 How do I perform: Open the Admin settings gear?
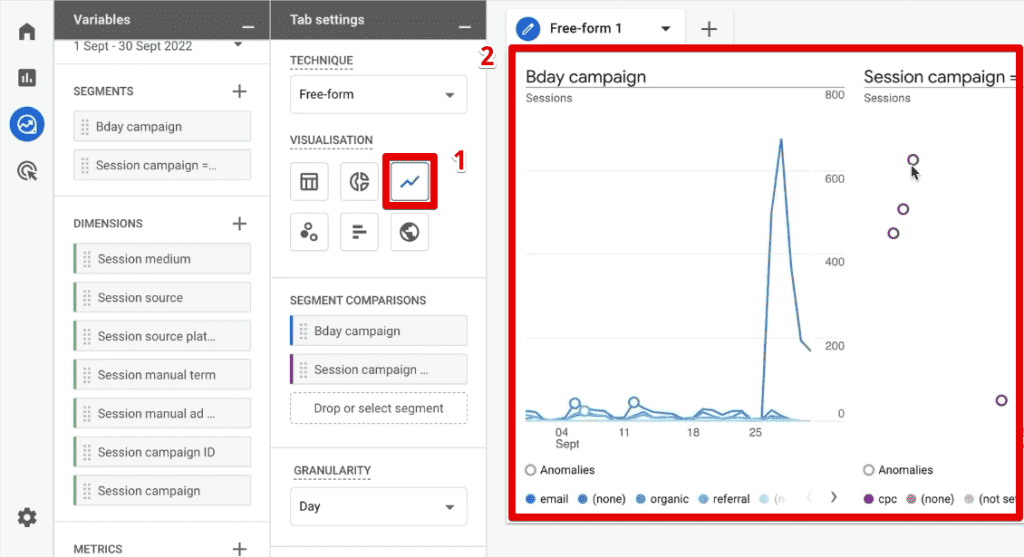click(27, 518)
